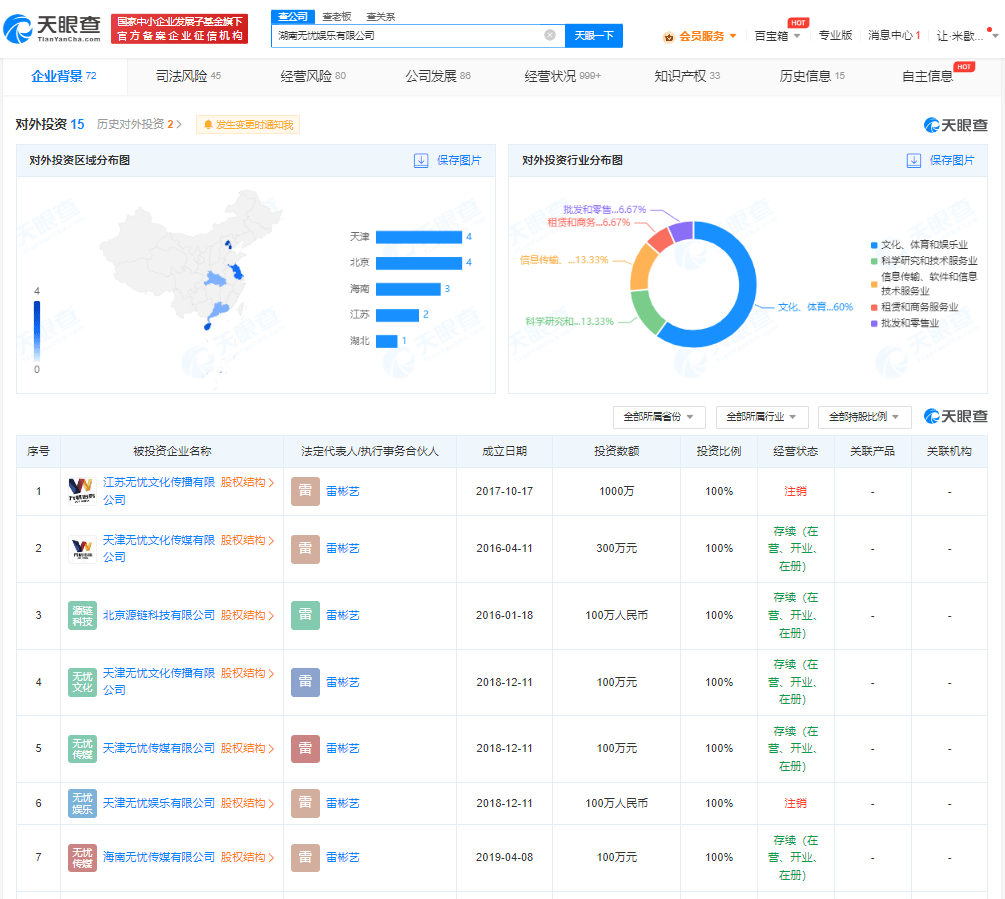Click the 北京源链科技 company logo icon

(82, 615)
